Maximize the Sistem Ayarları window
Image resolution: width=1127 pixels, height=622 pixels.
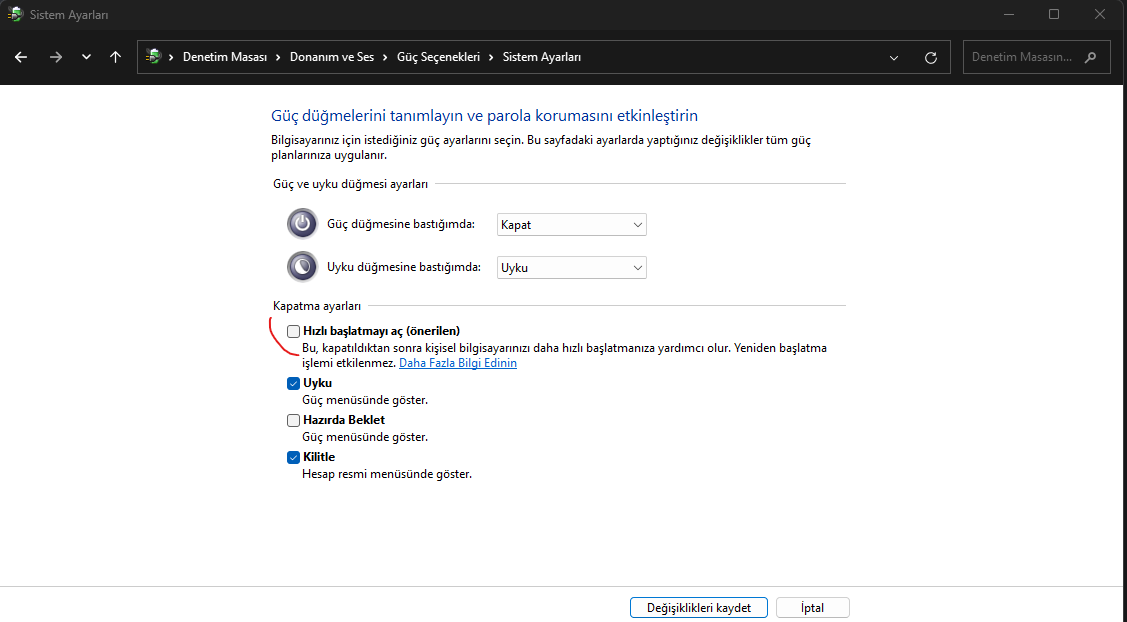pyautogui.click(x=1054, y=14)
